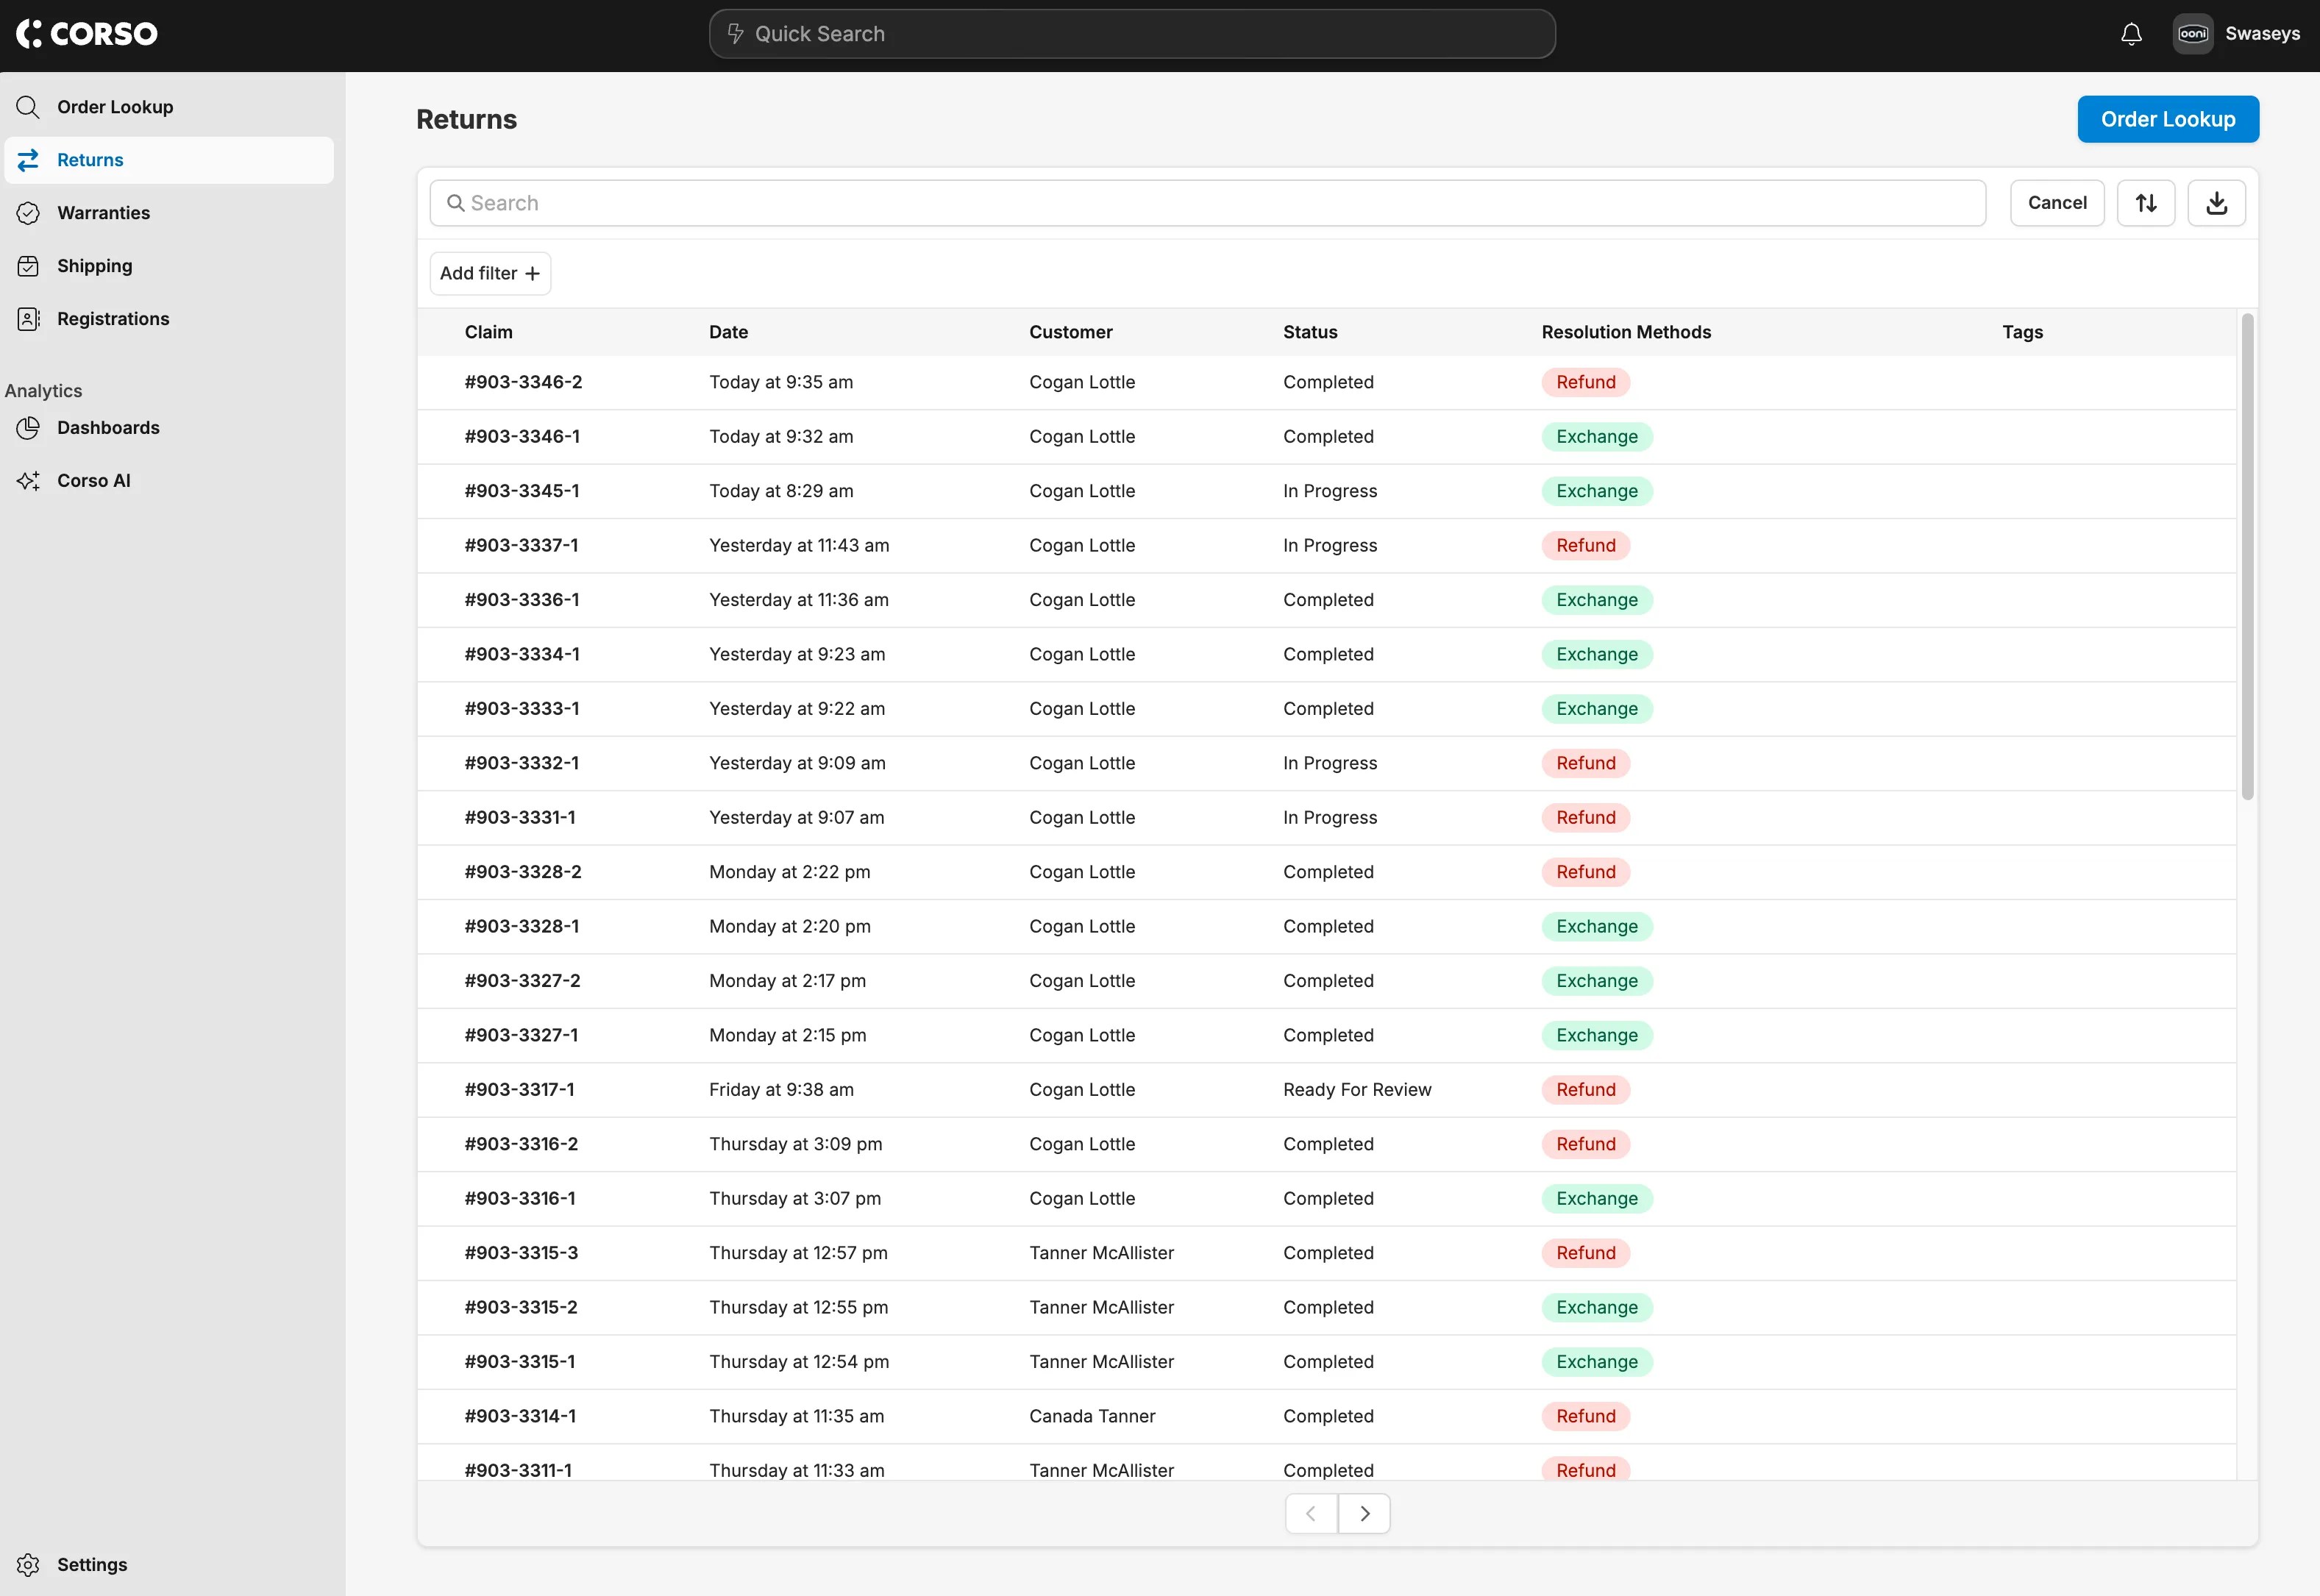Open the Registrations icon in sidebar
The width and height of the screenshot is (2320, 1596).
click(28, 318)
